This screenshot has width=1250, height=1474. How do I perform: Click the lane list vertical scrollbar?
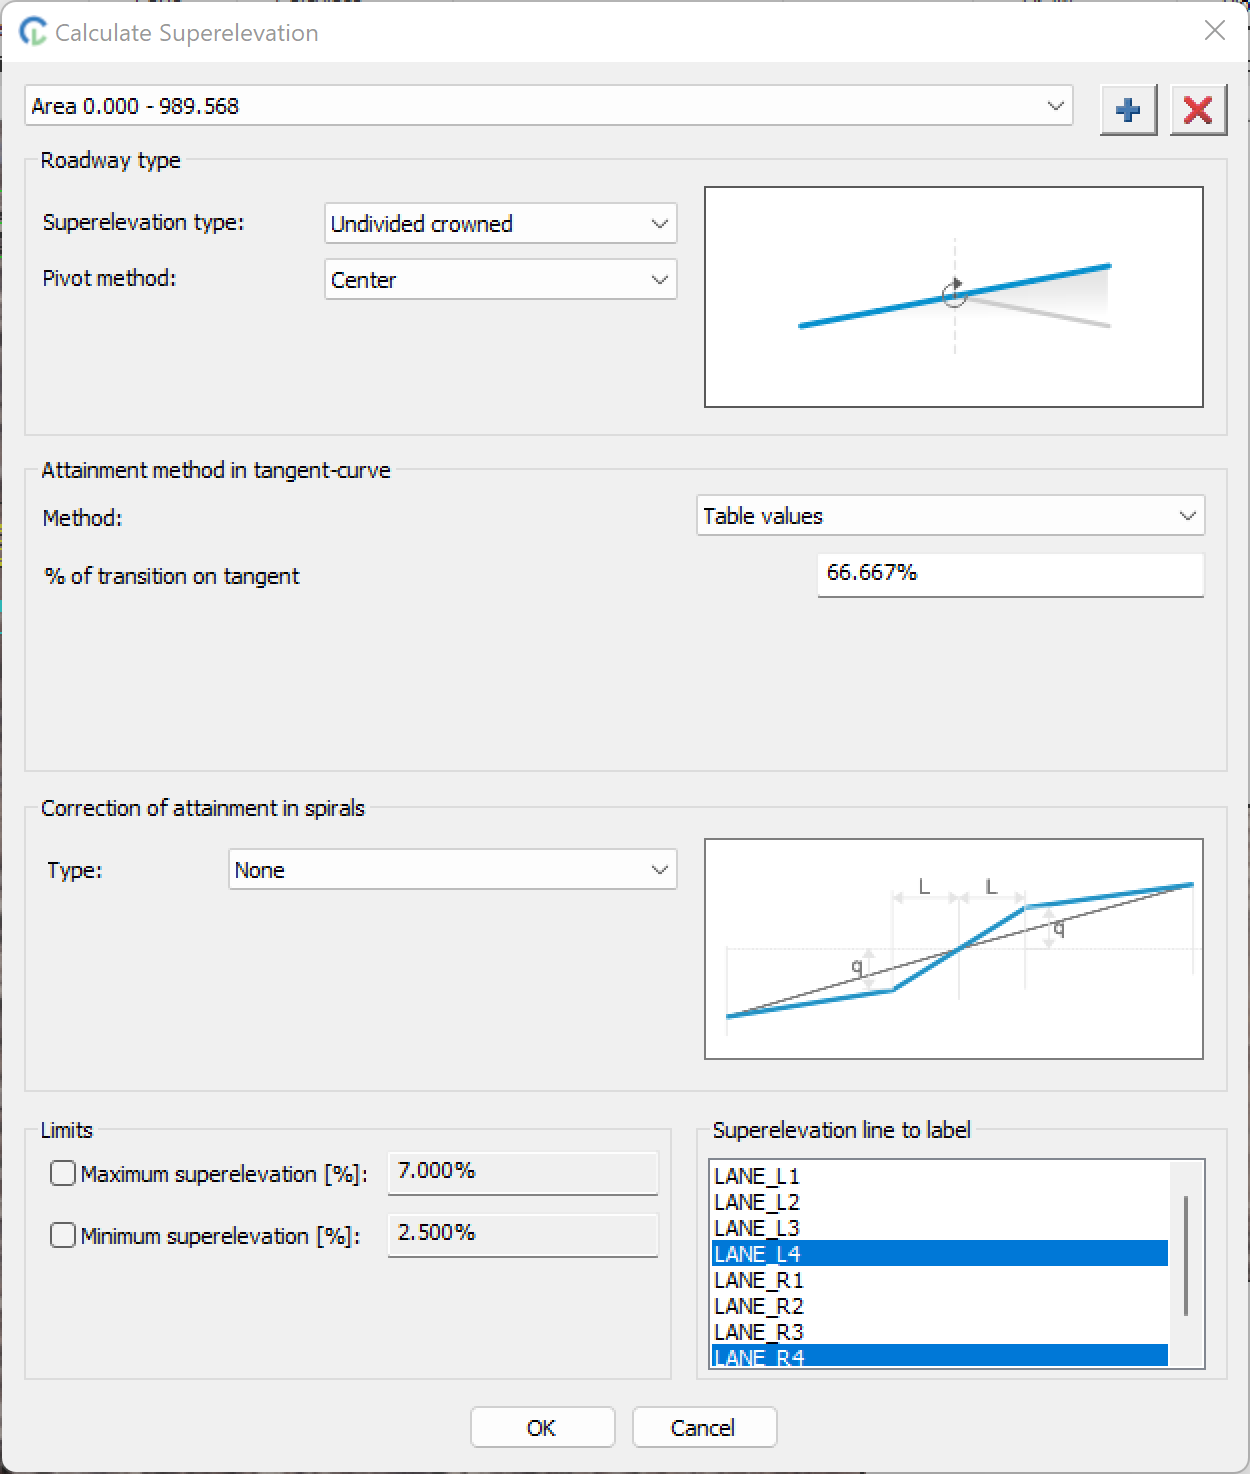click(x=1186, y=1255)
